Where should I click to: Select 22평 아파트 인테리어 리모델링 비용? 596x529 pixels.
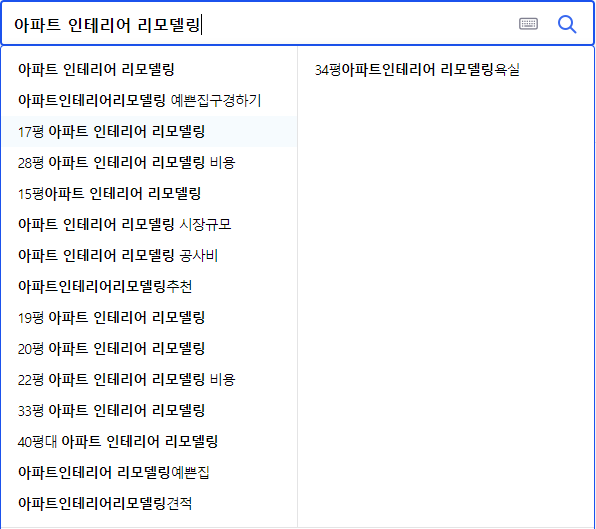(x=127, y=380)
